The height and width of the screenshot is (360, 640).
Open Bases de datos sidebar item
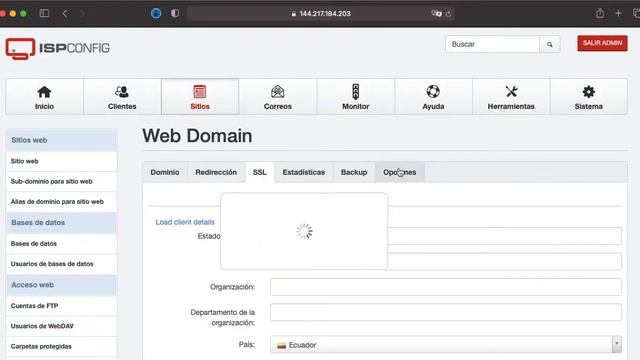[61, 244]
